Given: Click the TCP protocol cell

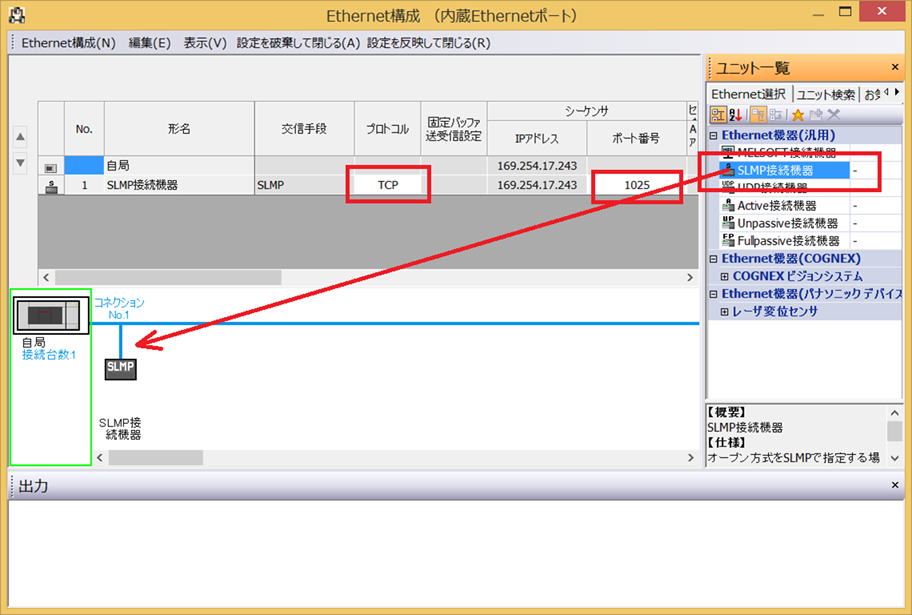Looking at the screenshot, I should 388,185.
